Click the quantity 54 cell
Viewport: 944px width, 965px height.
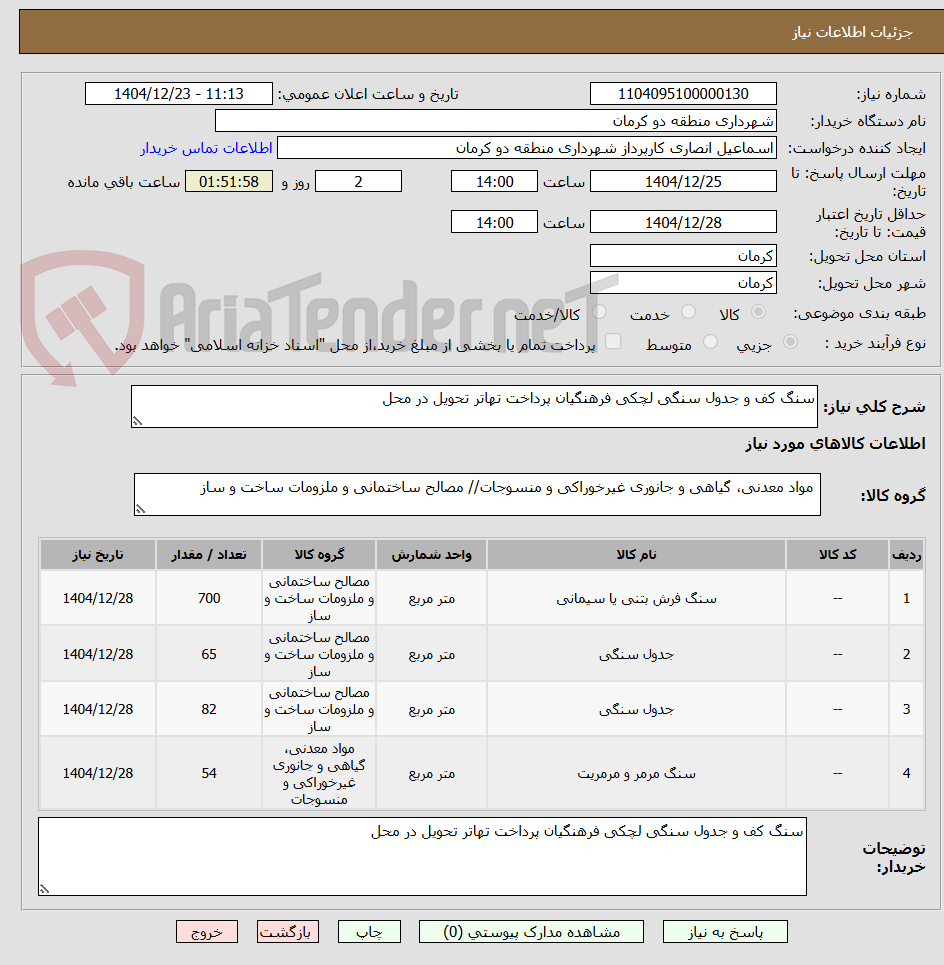[209, 773]
